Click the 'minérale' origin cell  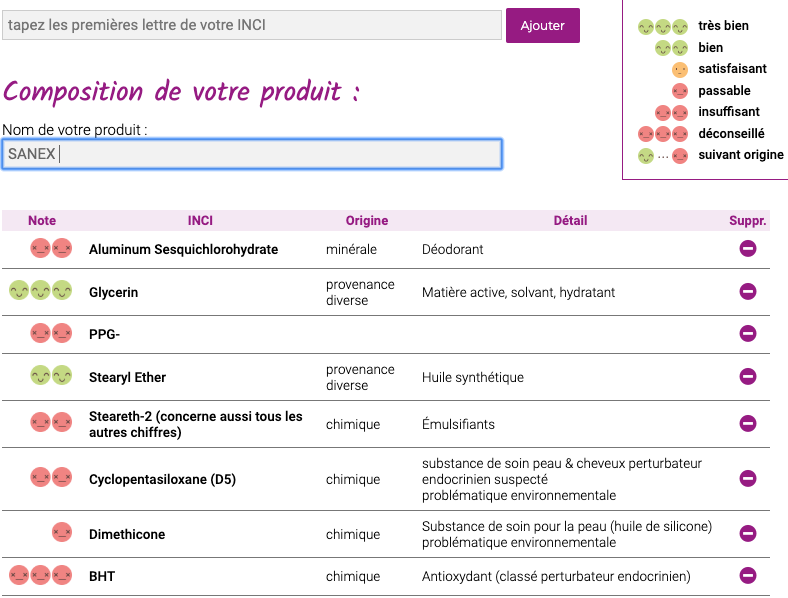tap(351, 249)
